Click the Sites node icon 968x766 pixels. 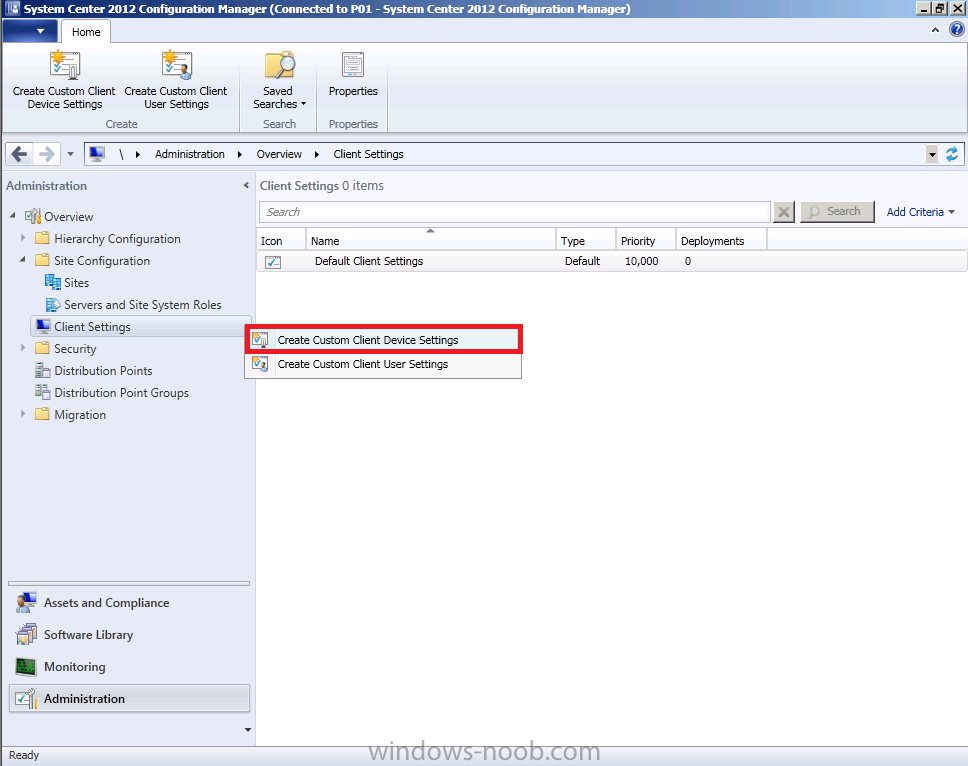pos(52,282)
